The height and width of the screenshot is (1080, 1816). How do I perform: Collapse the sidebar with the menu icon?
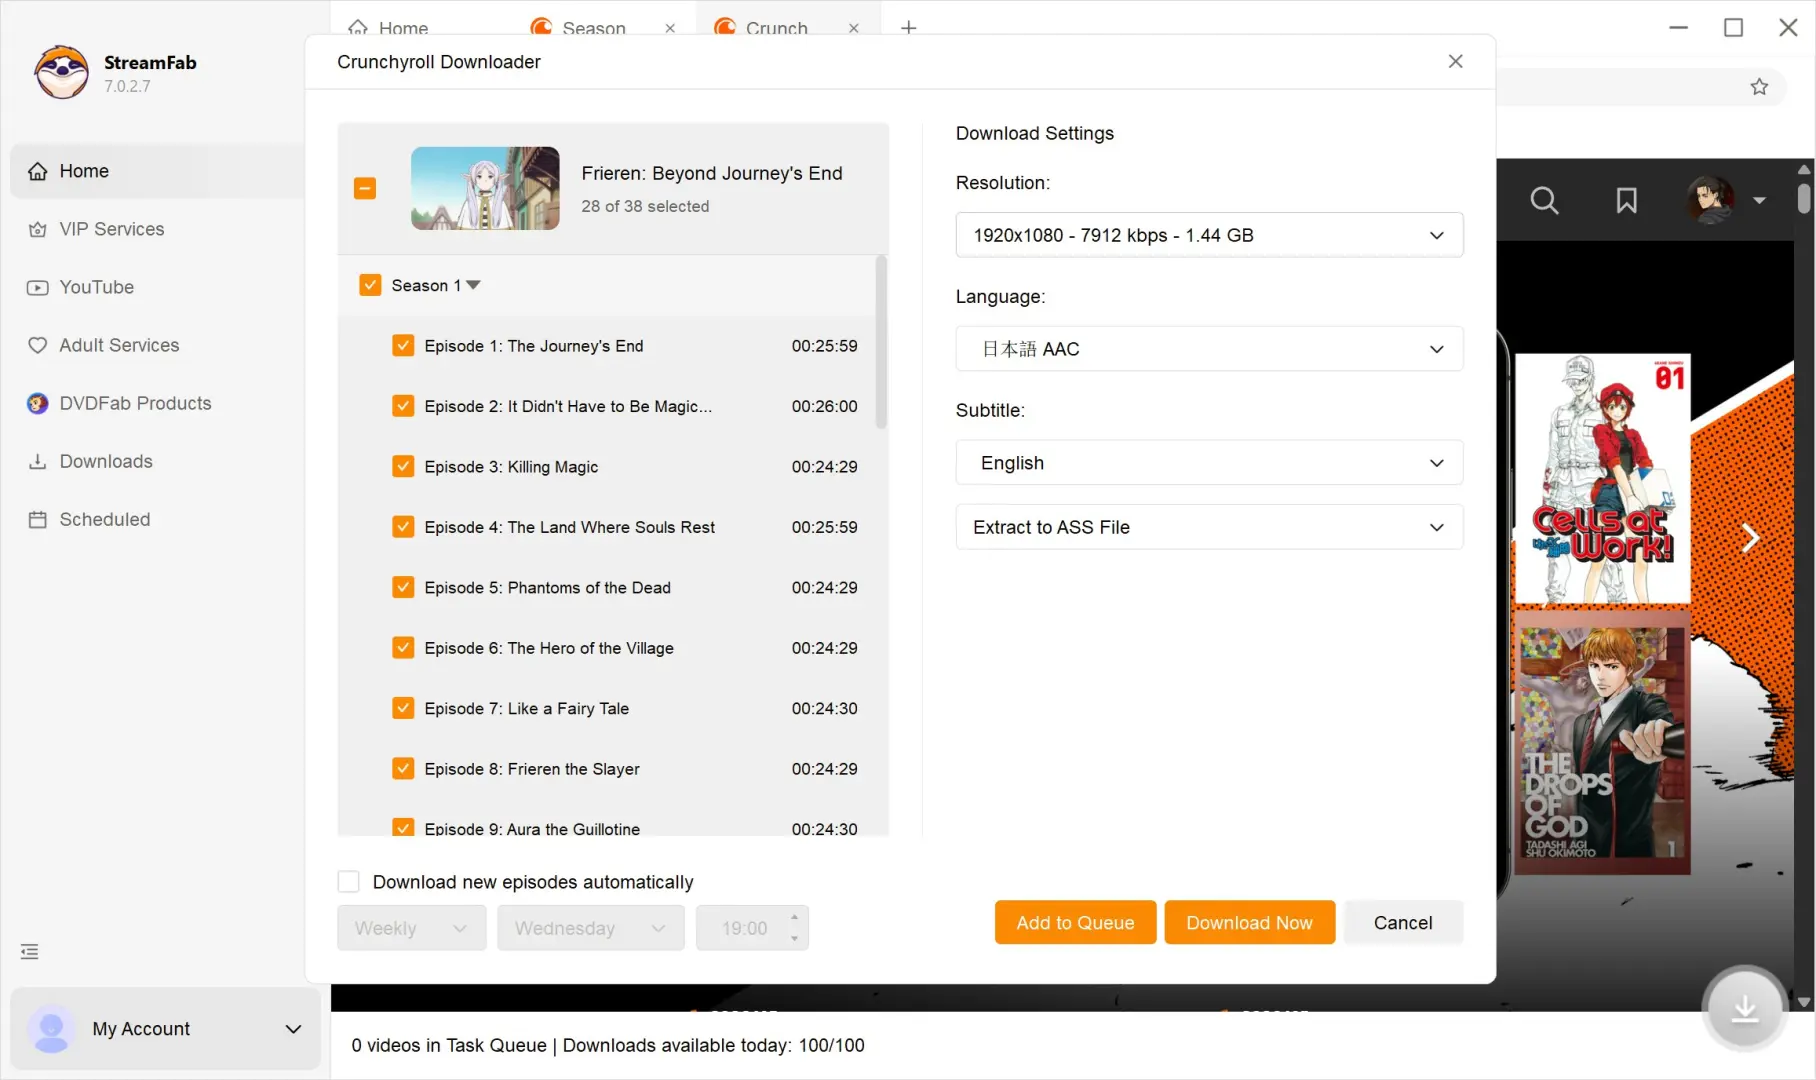point(30,951)
